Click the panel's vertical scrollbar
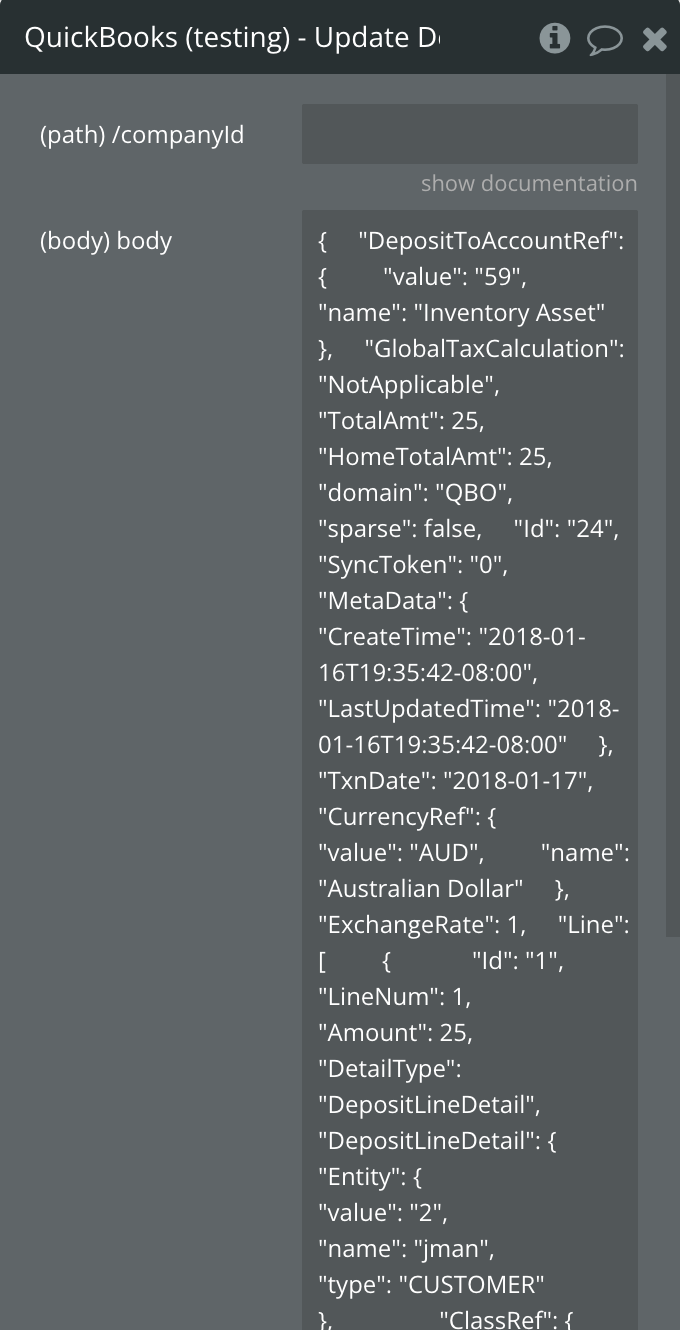This screenshot has height=1330, width=680. [673, 500]
